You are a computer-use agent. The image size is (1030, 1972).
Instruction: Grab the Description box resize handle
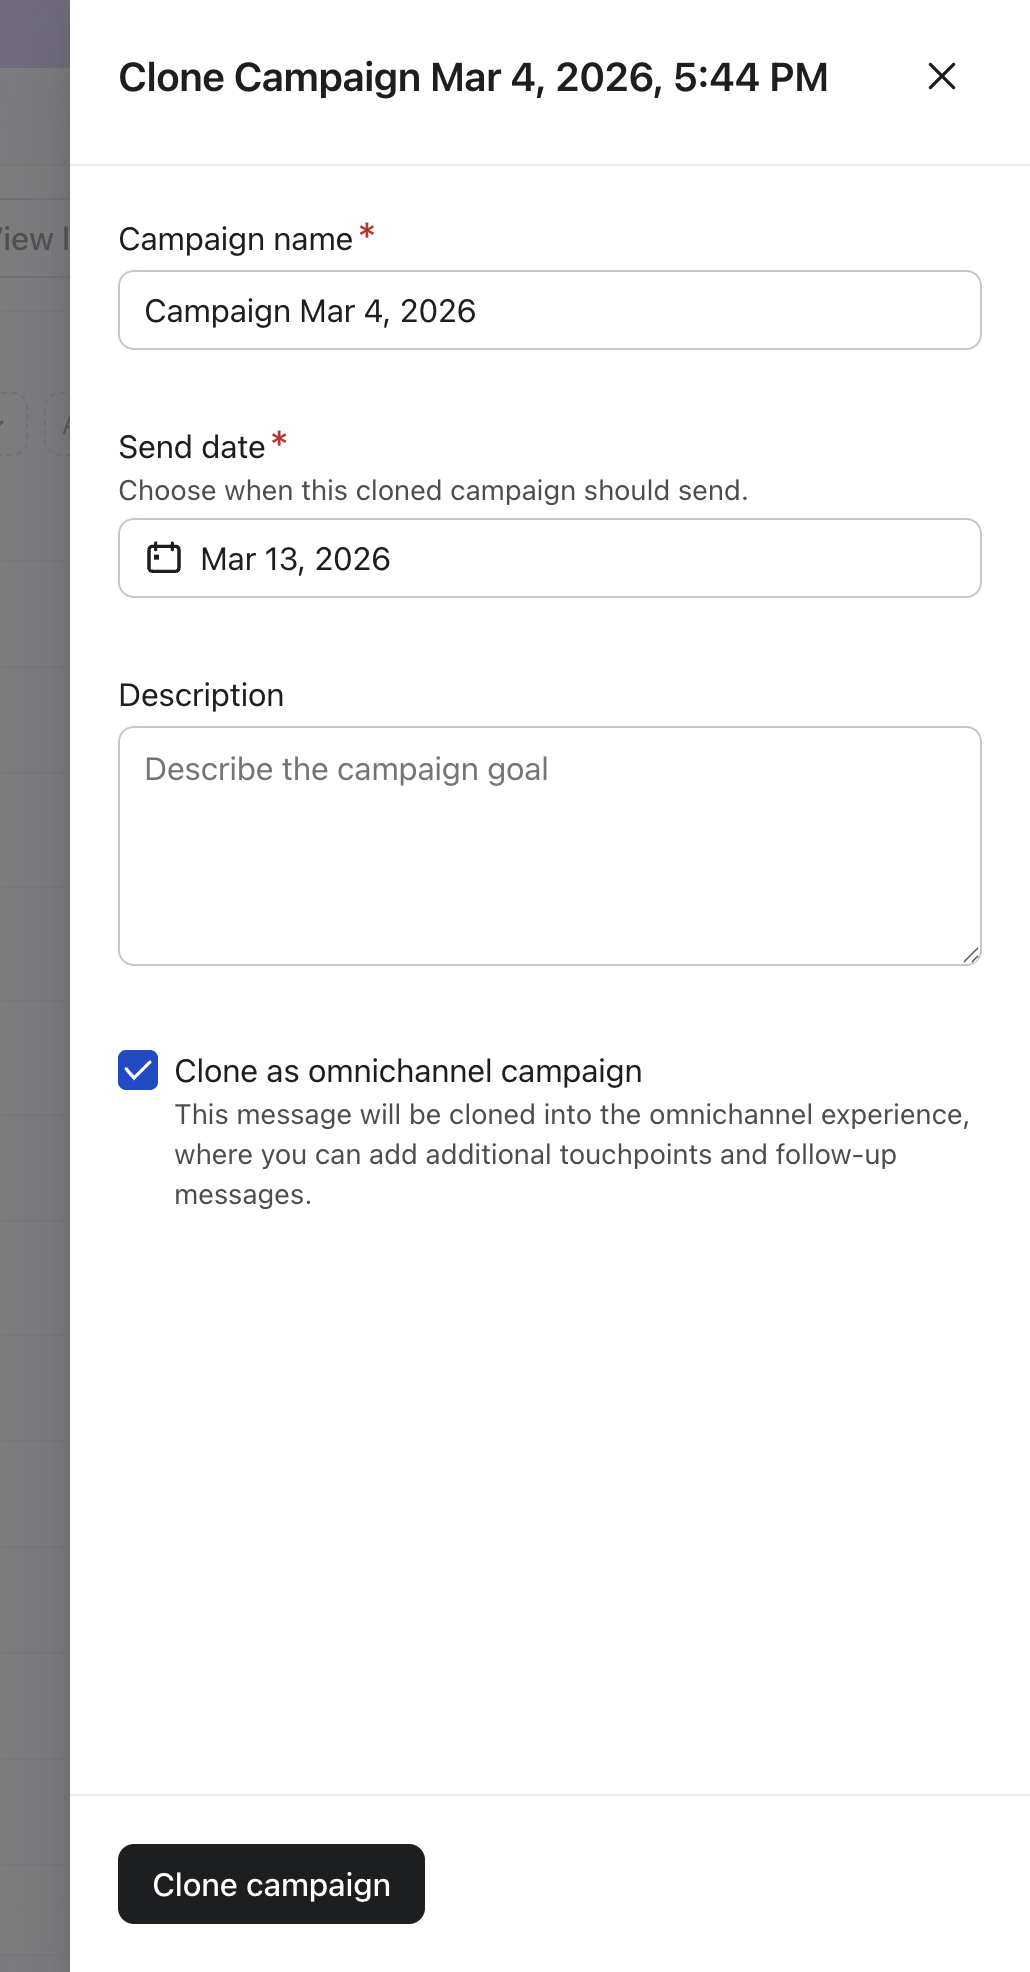970,955
